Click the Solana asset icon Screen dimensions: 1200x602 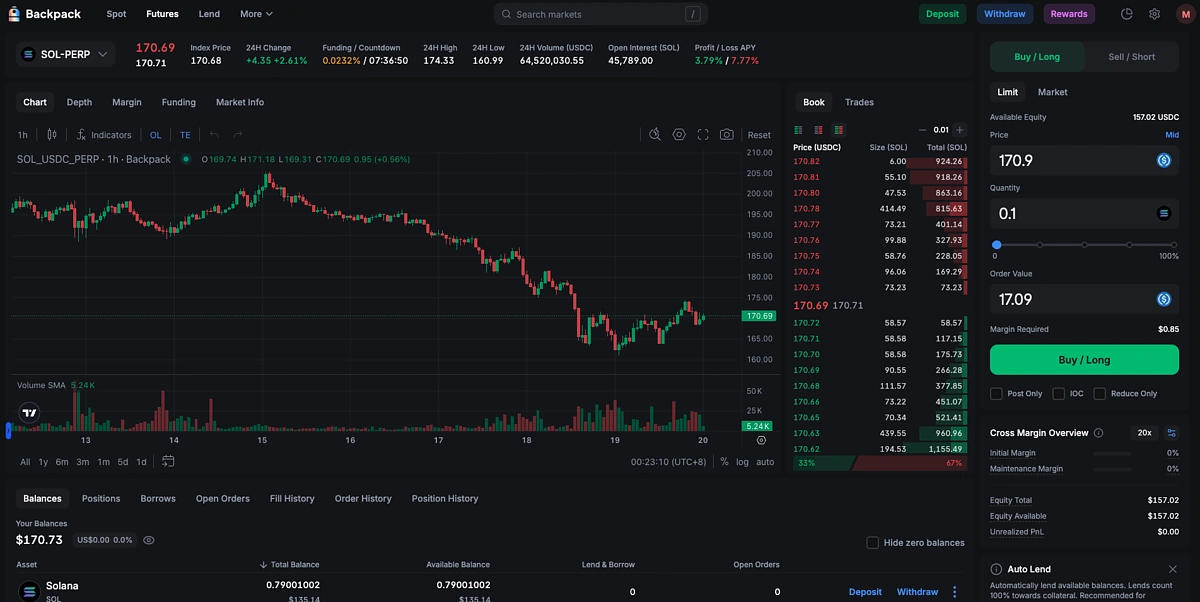[28, 591]
